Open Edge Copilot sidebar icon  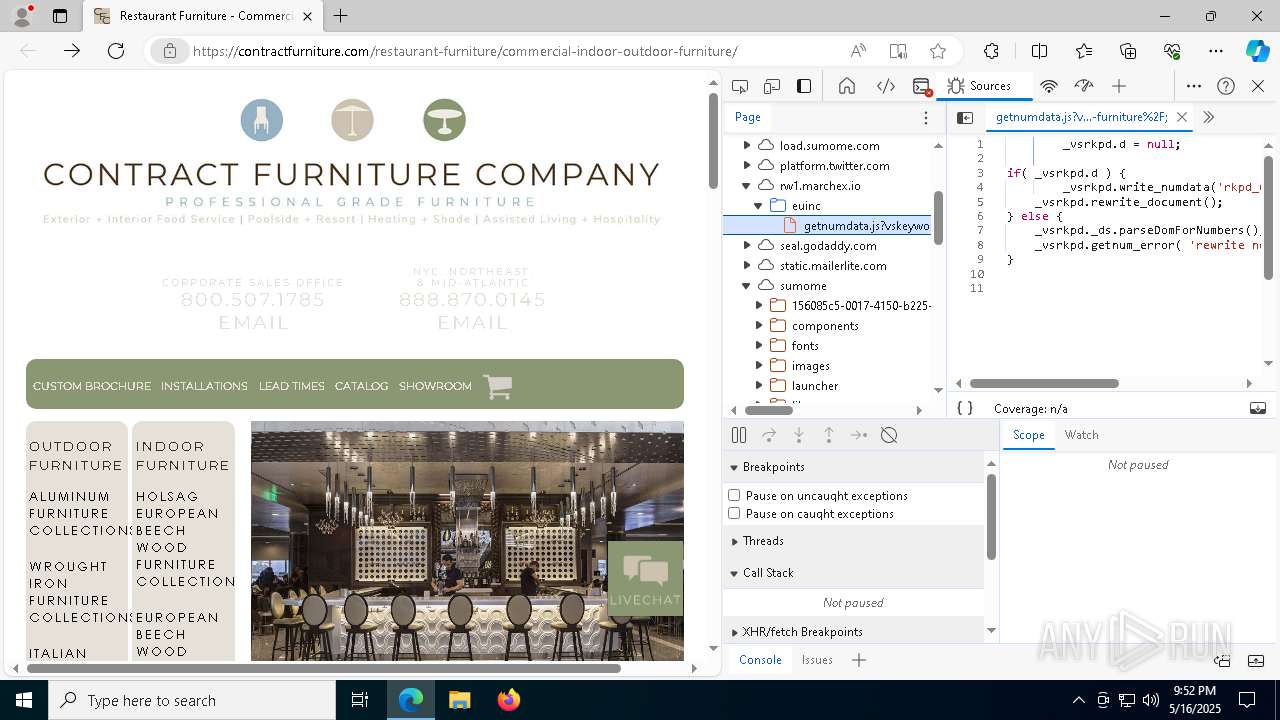1257,51
